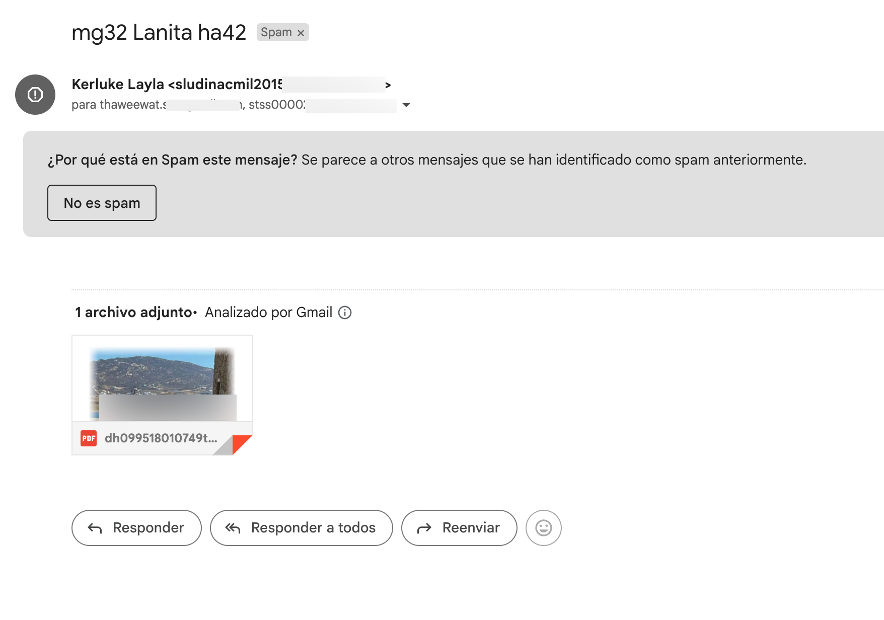Click the sender email address sludinacmil
This screenshot has width=884, height=620.
pyautogui.click(x=228, y=85)
